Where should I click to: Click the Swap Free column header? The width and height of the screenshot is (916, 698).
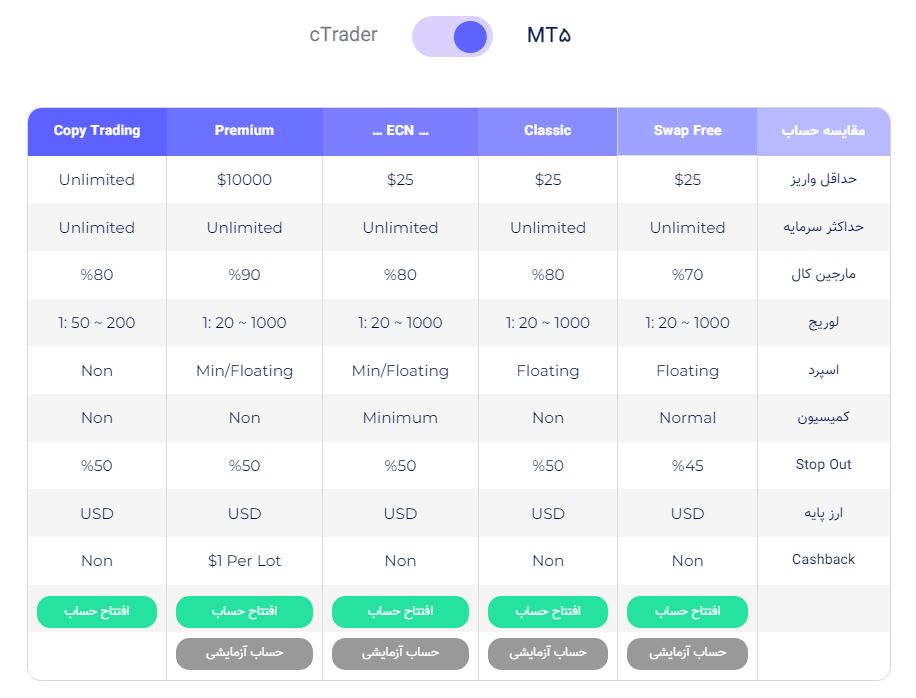[x=688, y=131]
